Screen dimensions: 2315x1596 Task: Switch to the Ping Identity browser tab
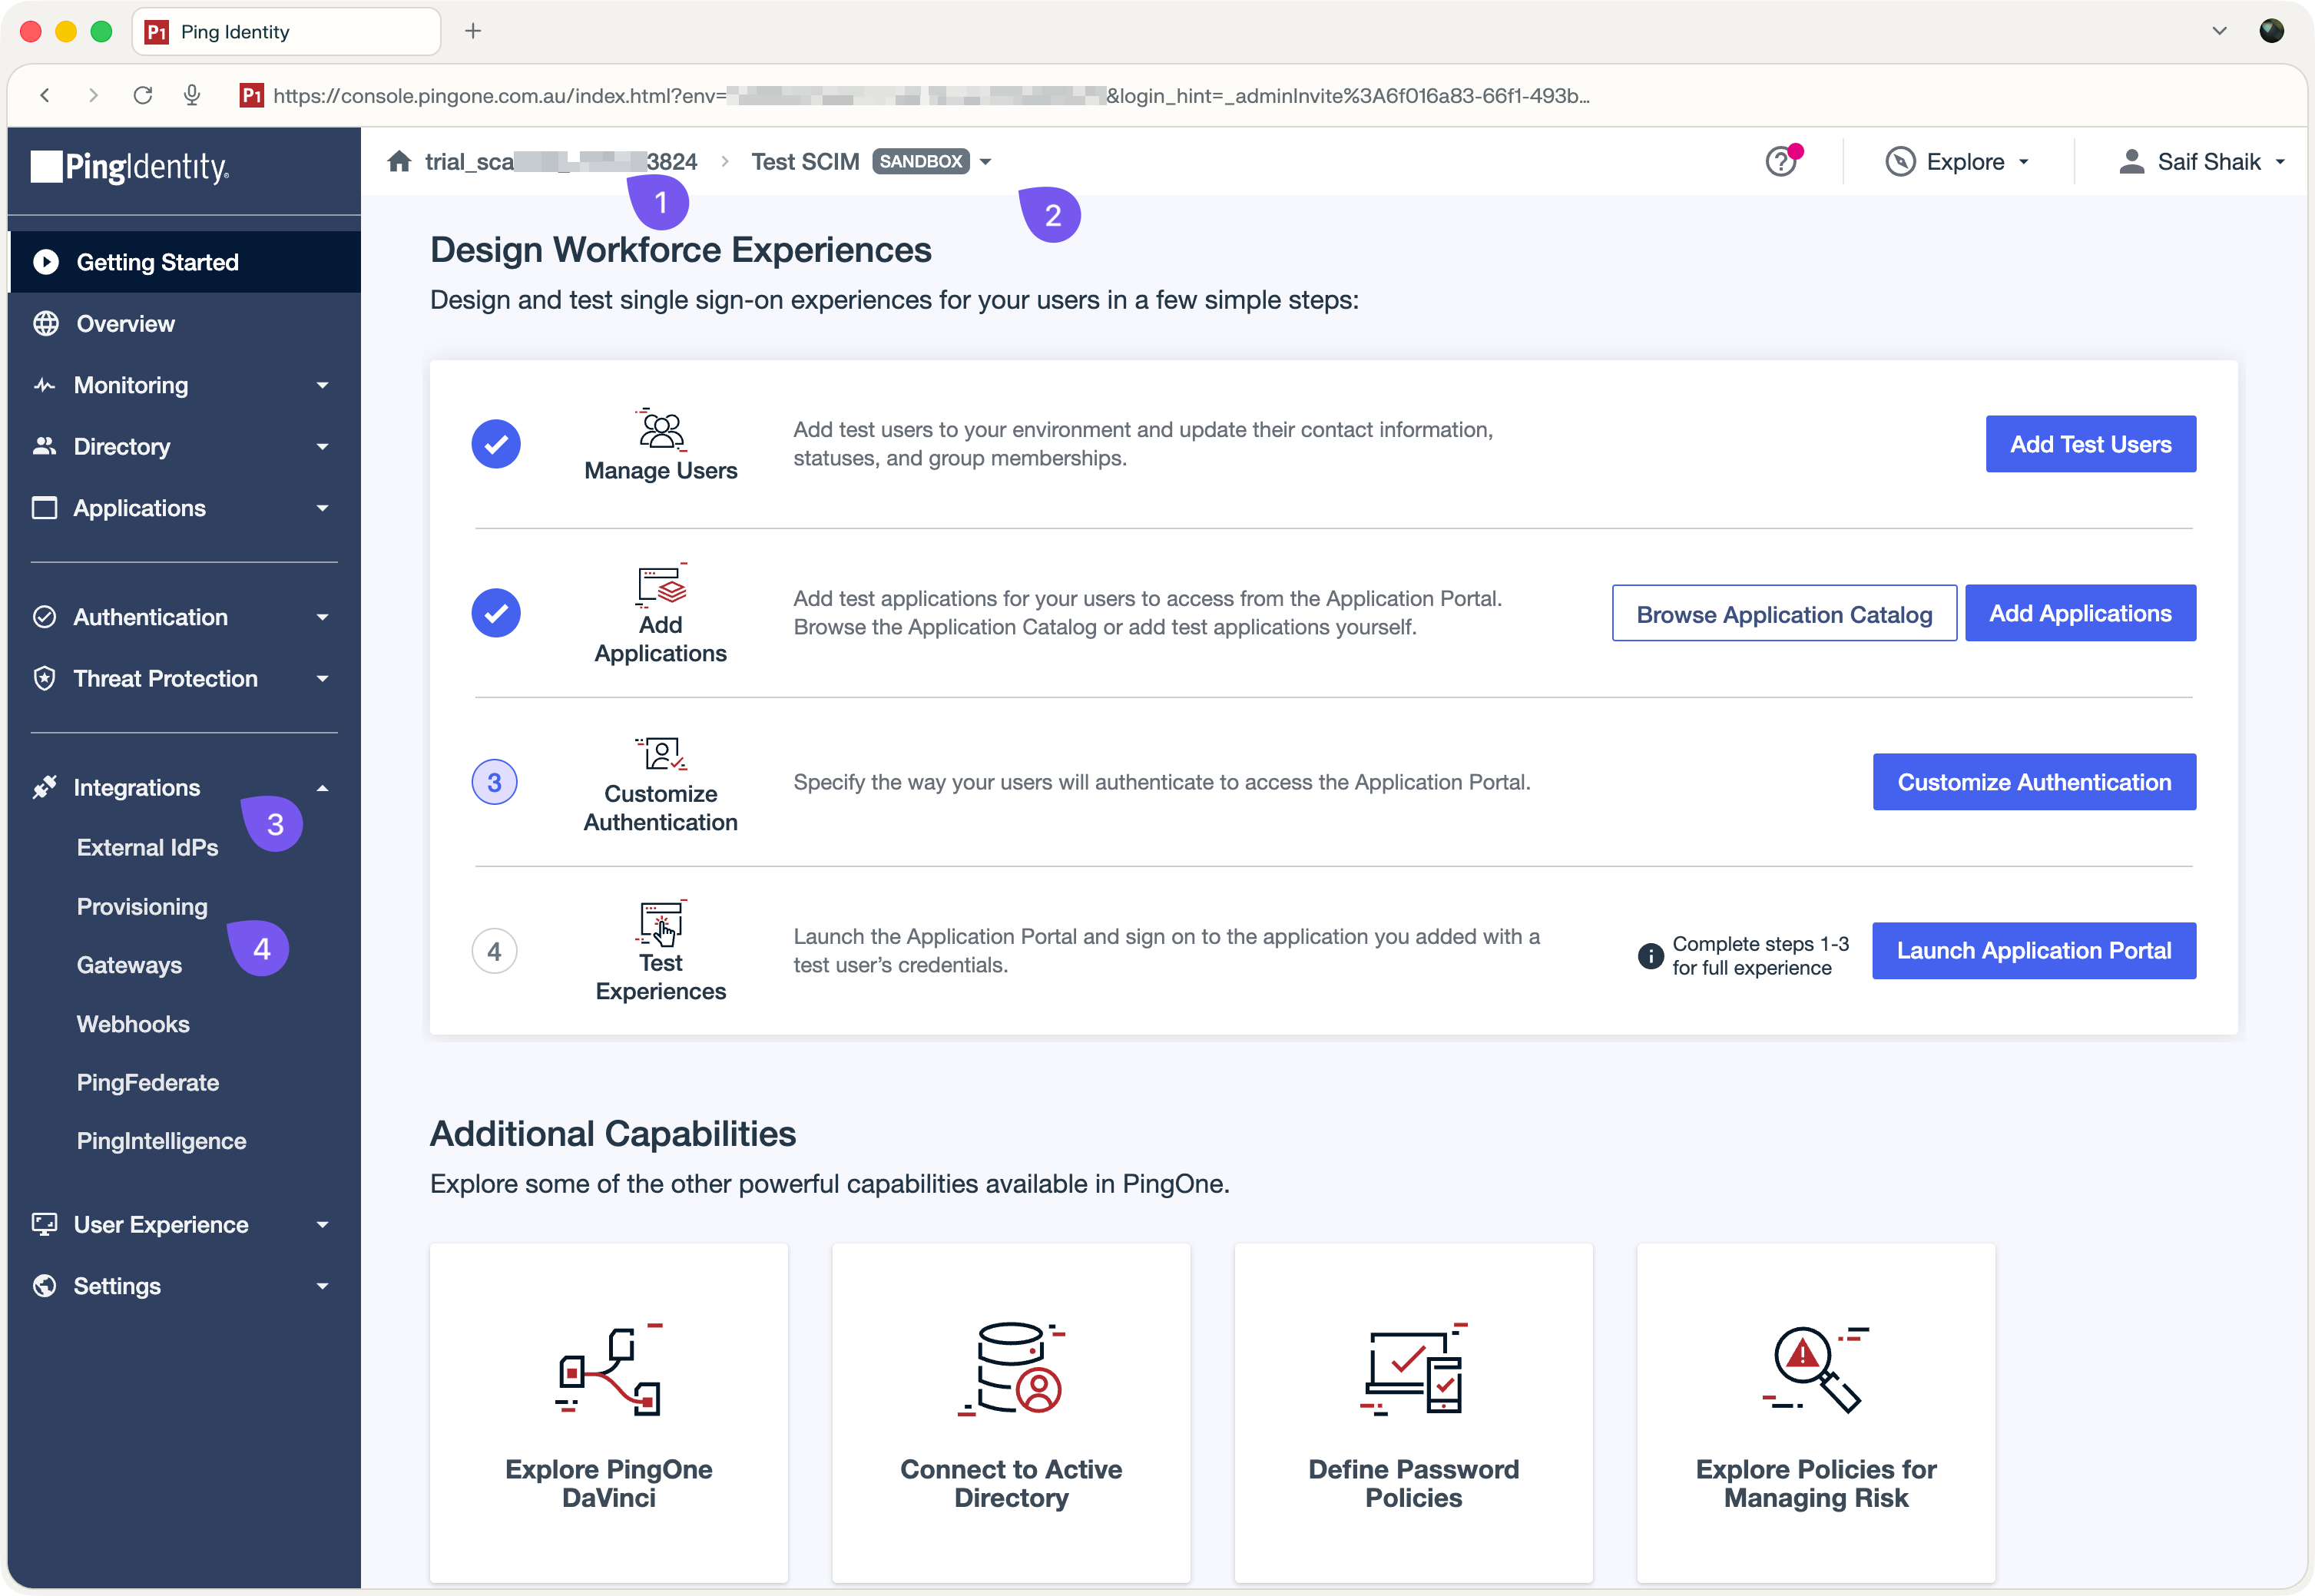(x=285, y=31)
